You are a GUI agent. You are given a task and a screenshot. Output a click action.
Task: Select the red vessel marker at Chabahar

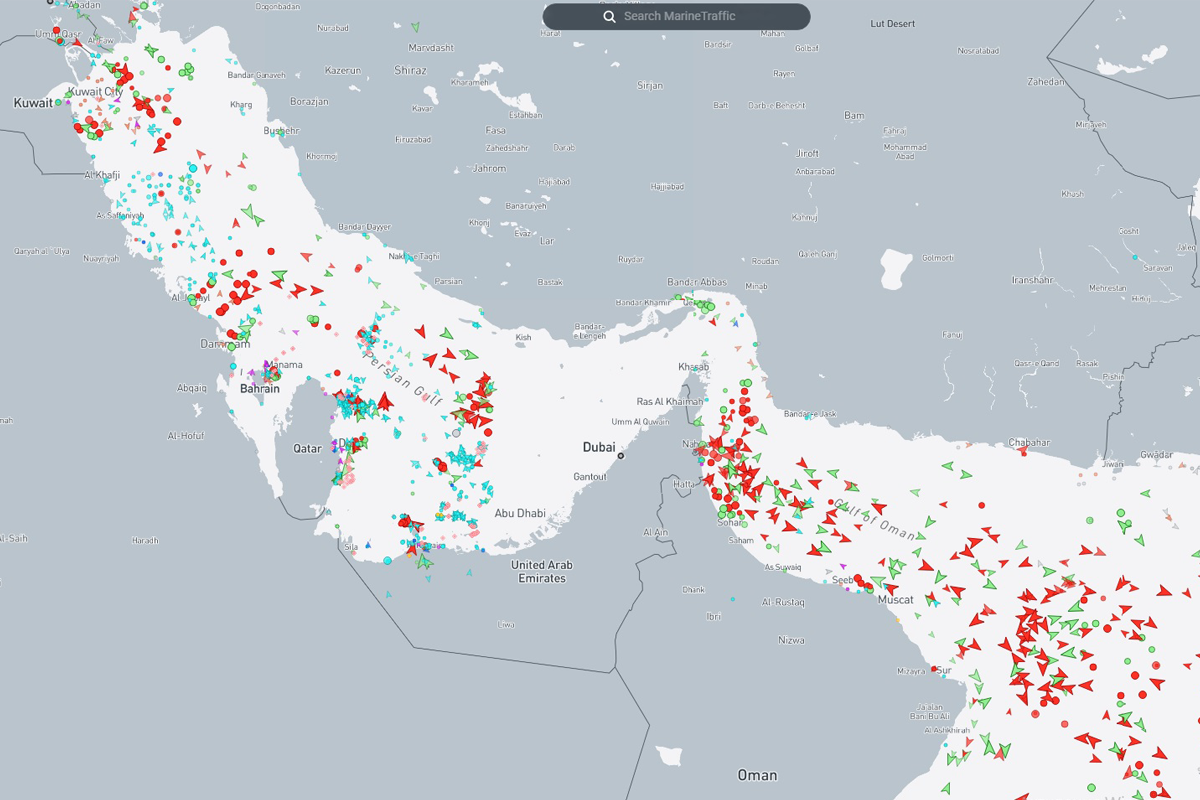coord(1022,452)
